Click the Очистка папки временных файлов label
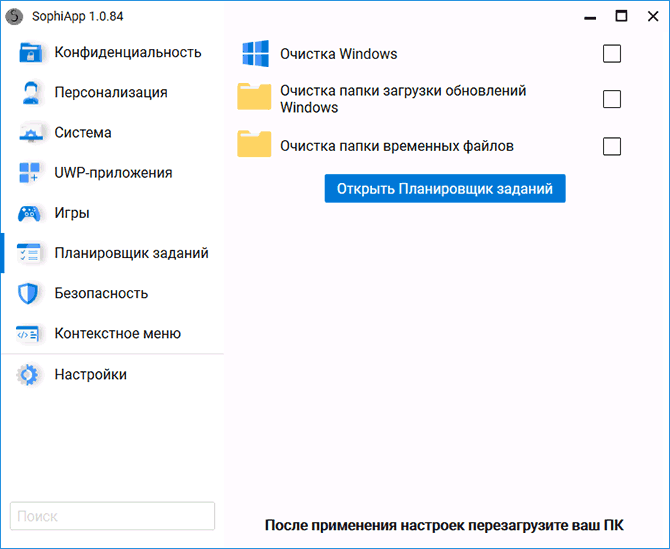The image size is (670, 549). (x=397, y=146)
